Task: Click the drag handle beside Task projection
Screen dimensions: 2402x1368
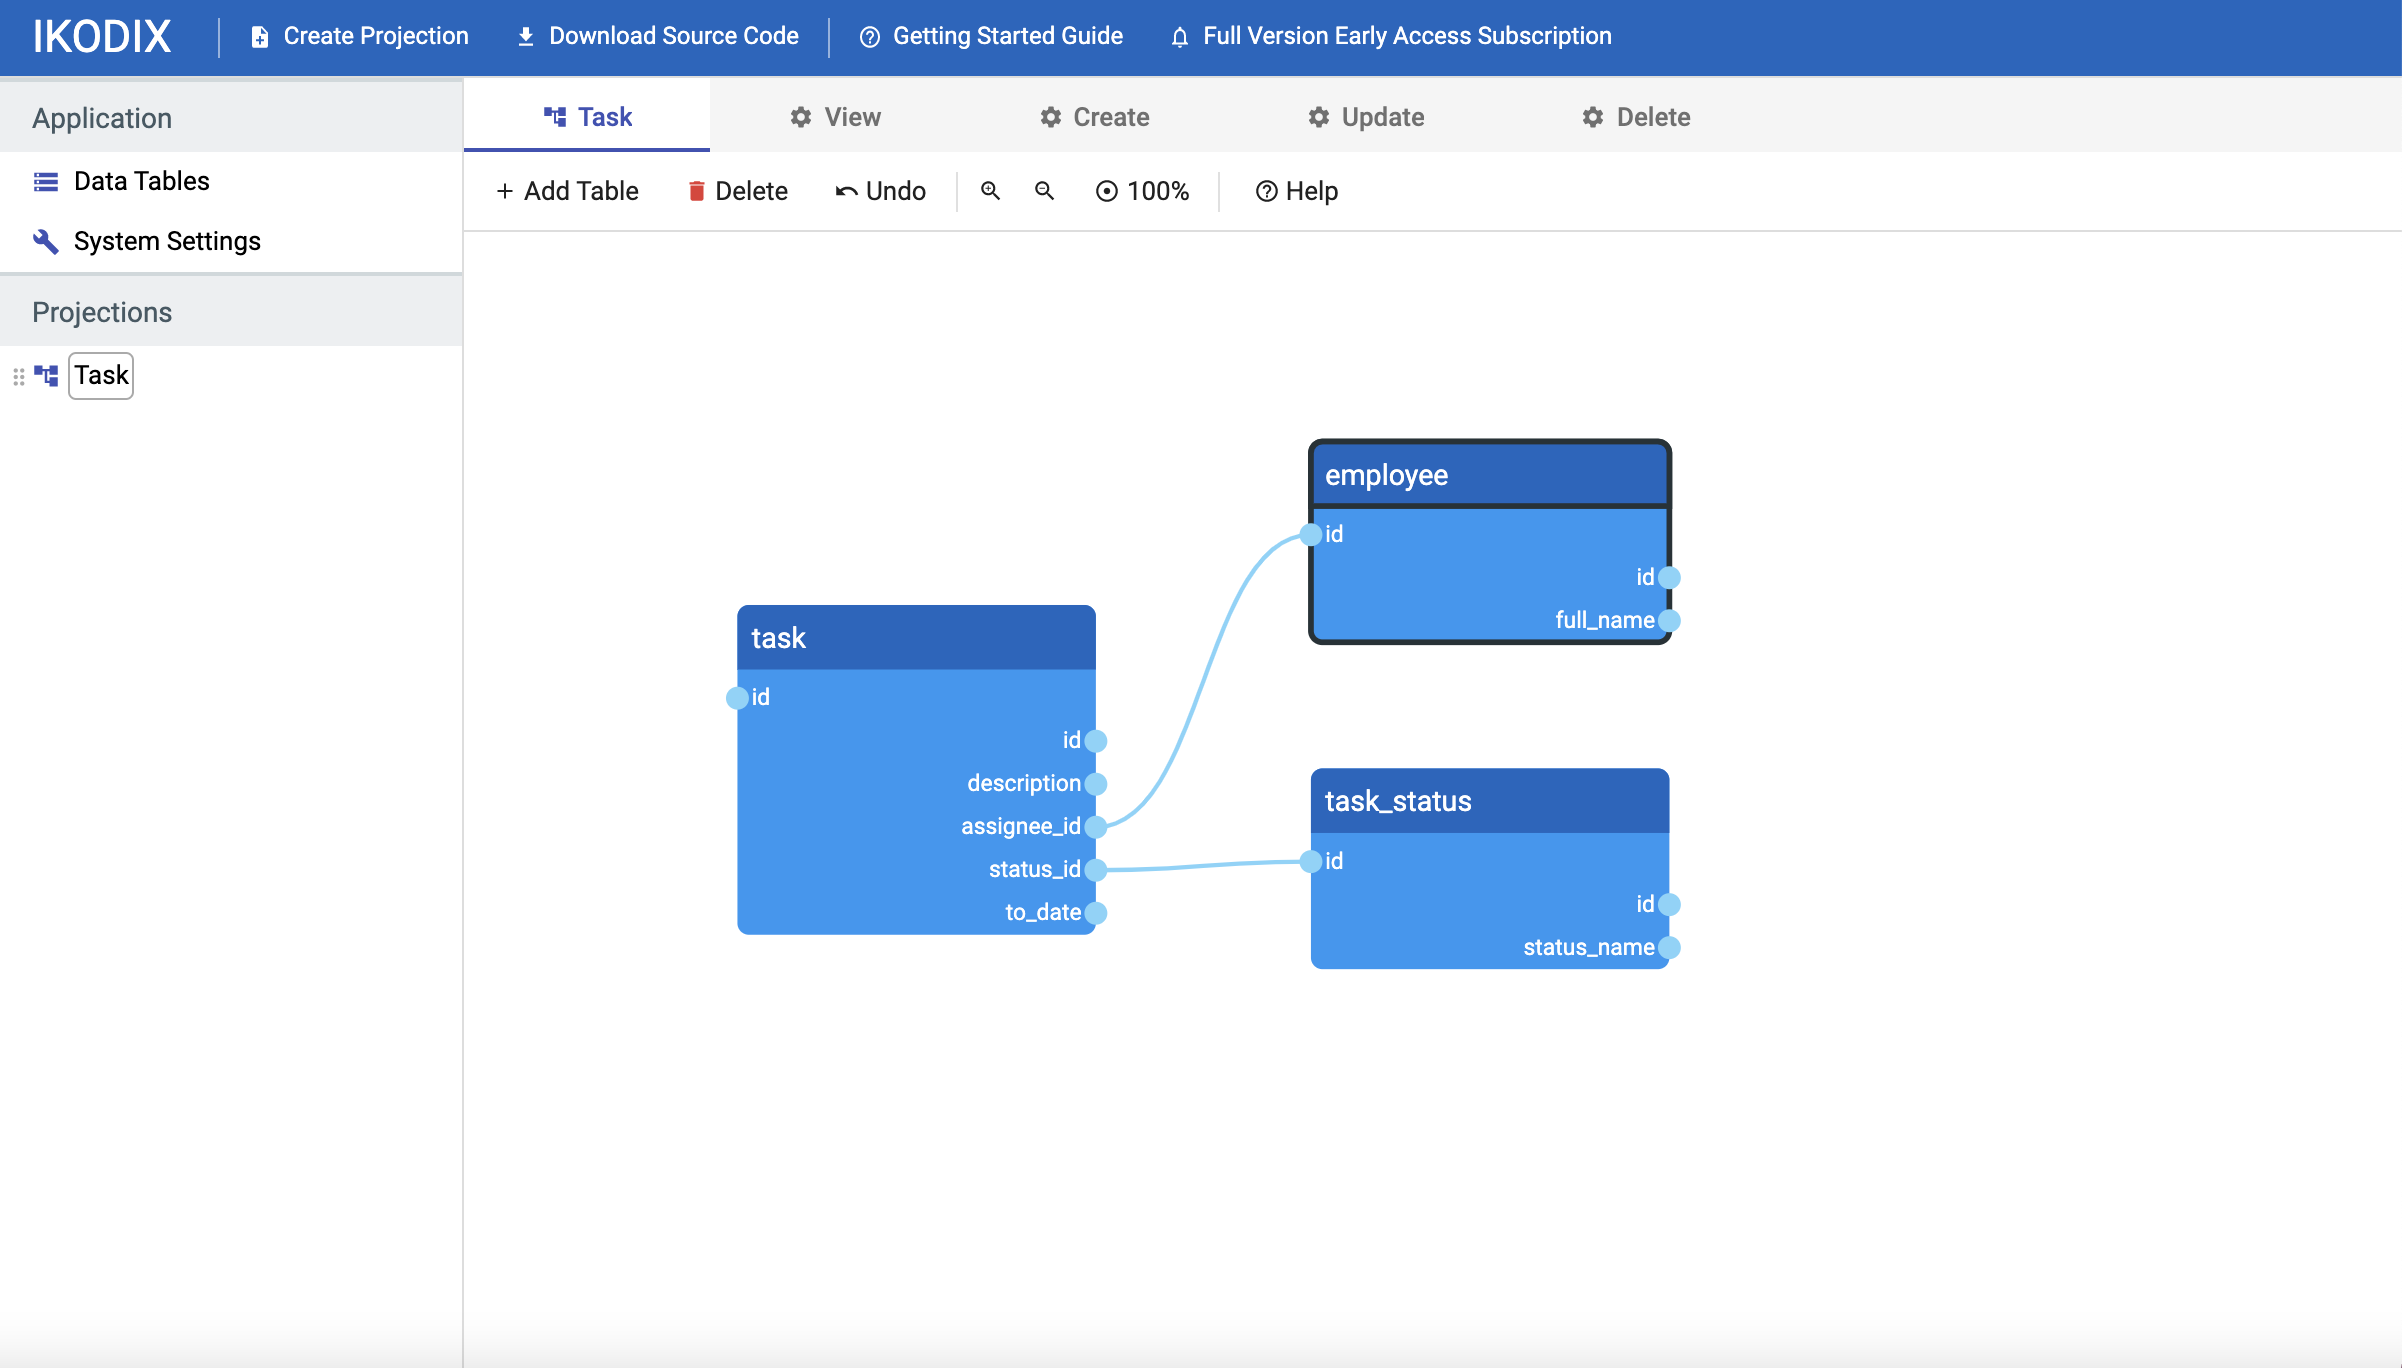Action: pos(18,376)
